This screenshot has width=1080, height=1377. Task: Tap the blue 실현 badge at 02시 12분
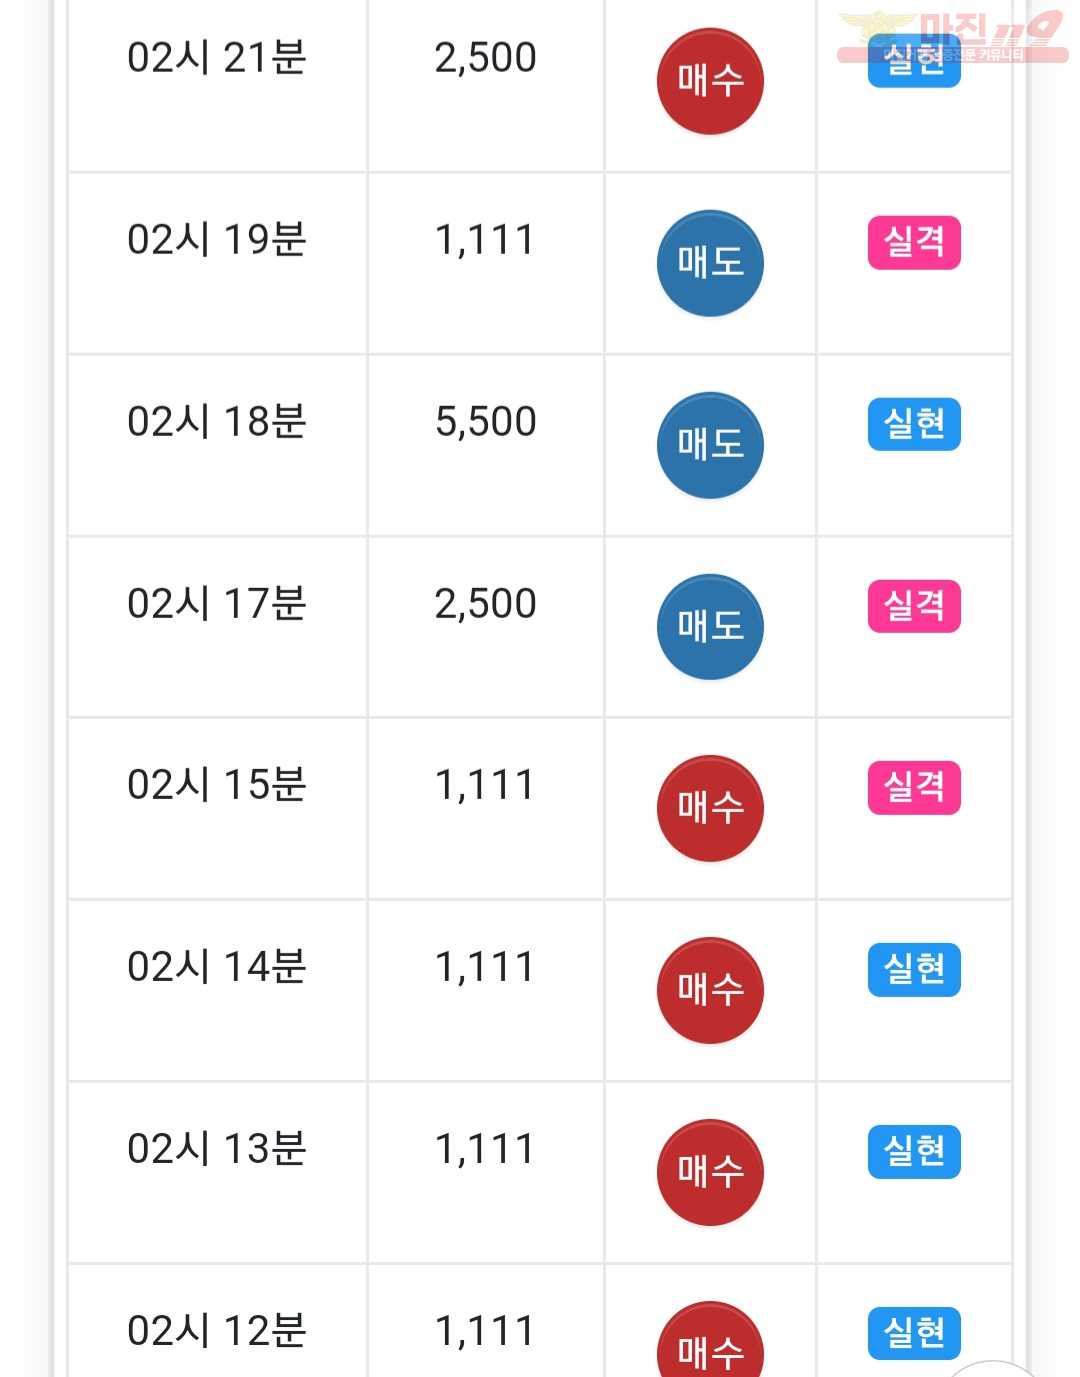point(914,1333)
